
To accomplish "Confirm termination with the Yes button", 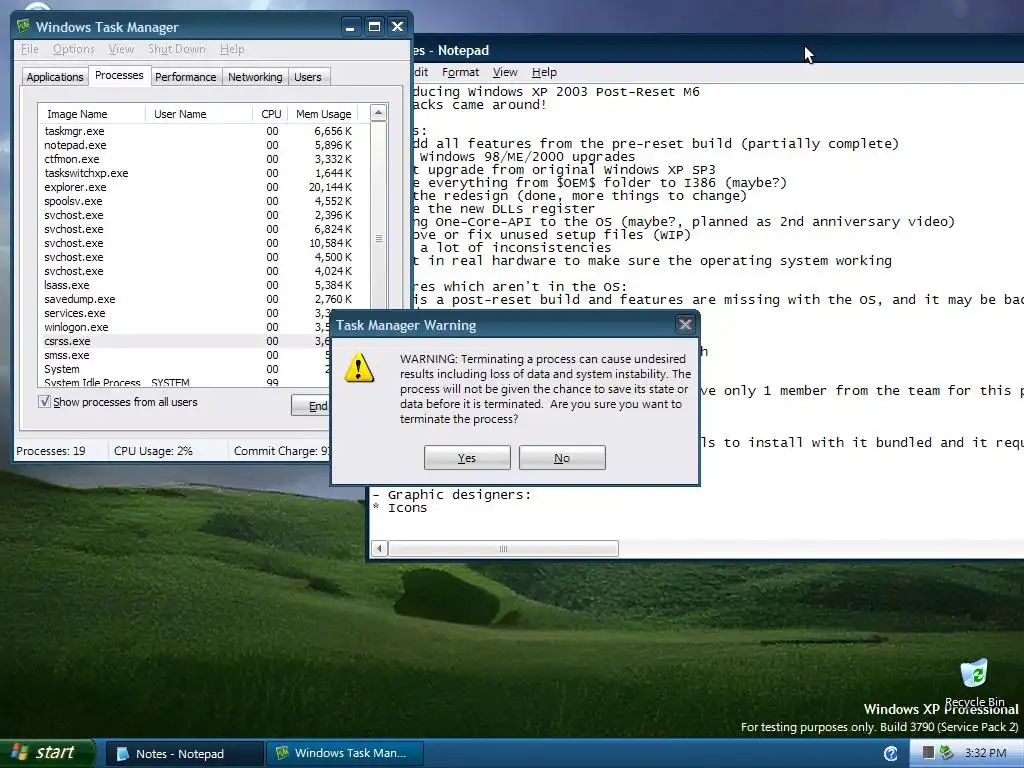I will [x=467, y=458].
